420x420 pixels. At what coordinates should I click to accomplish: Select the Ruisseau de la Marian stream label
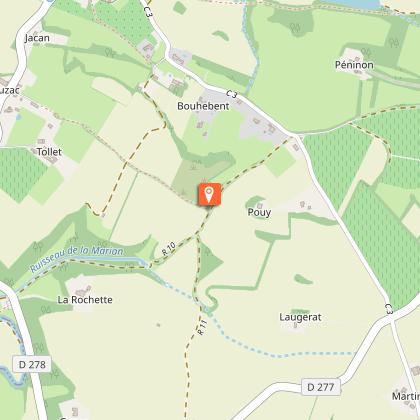[76, 258]
